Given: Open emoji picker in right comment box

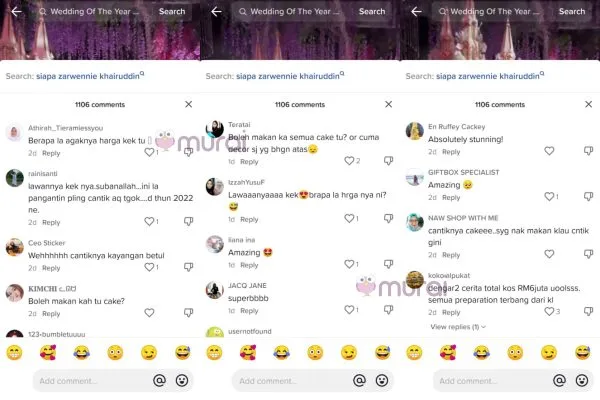Looking at the screenshot, I should pyautogui.click(x=582, y=380).
